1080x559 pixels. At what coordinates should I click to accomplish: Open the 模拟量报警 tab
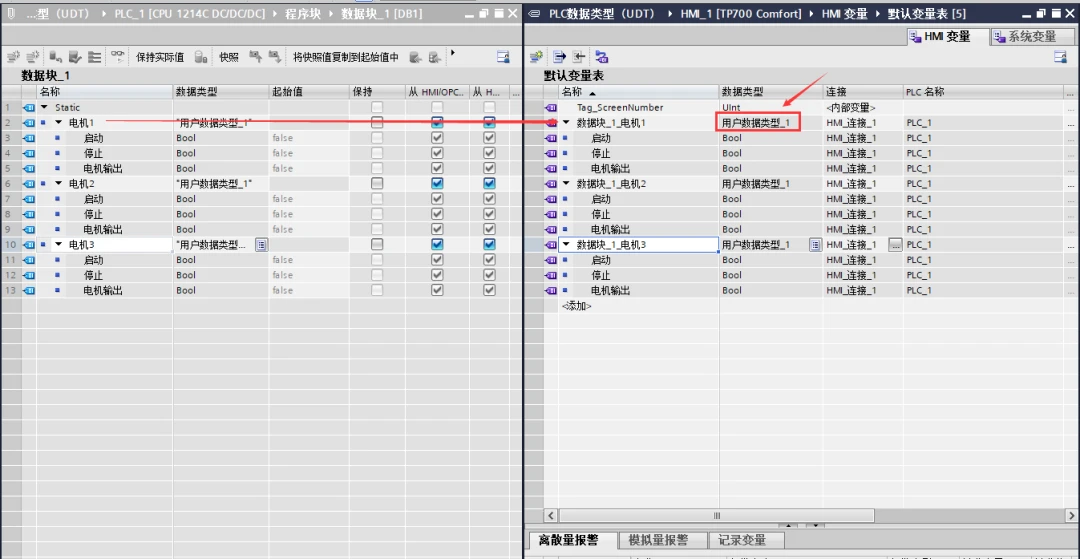pyautogui.click(x=658, y=540)
